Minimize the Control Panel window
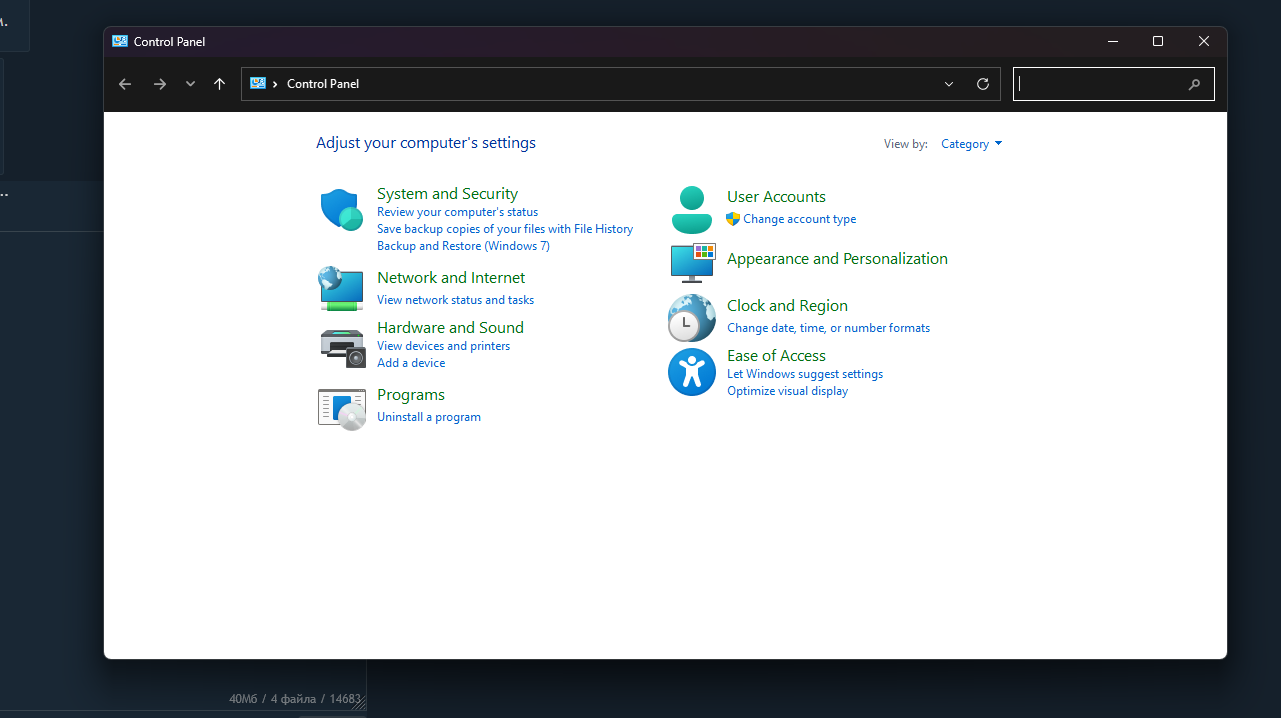The image size is (1281, 718). [1113, 41]
